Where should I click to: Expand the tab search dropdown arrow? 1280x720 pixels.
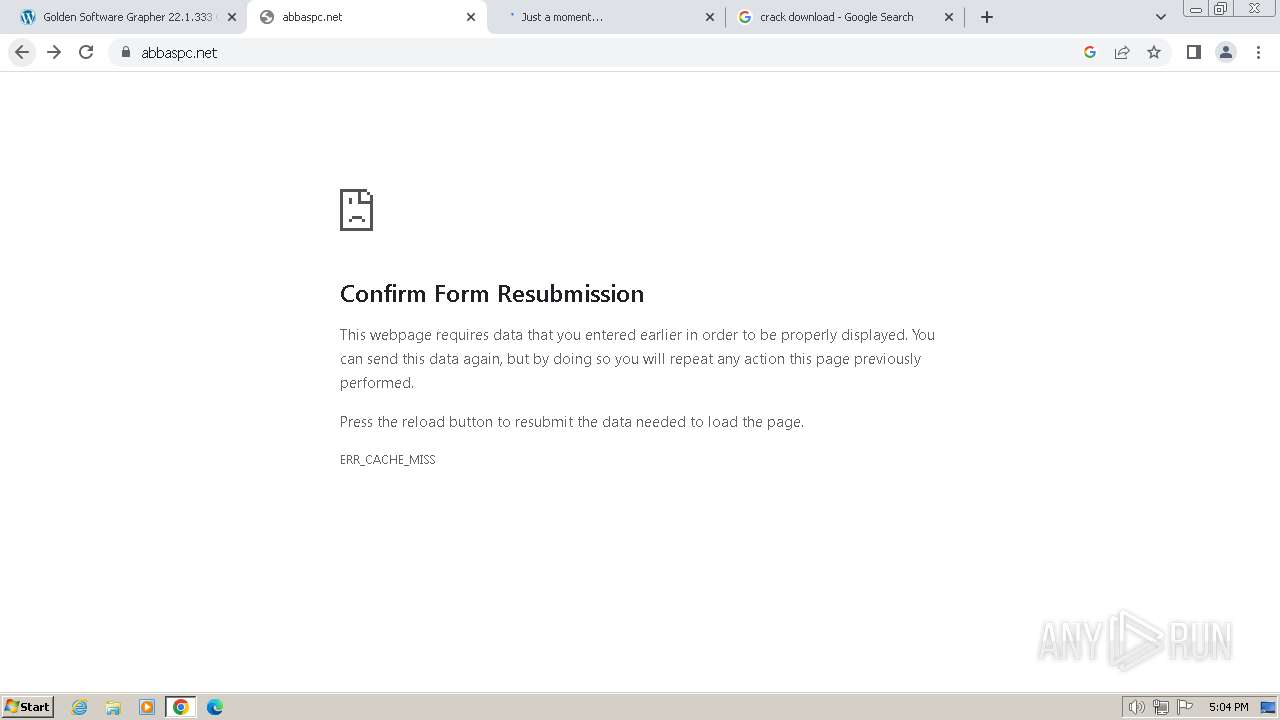point(1161,17)
